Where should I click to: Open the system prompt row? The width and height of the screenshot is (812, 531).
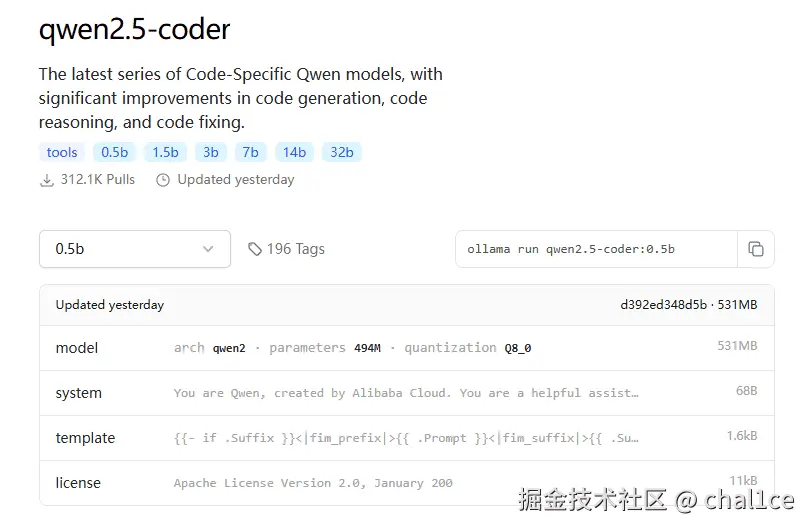point(406,393)
